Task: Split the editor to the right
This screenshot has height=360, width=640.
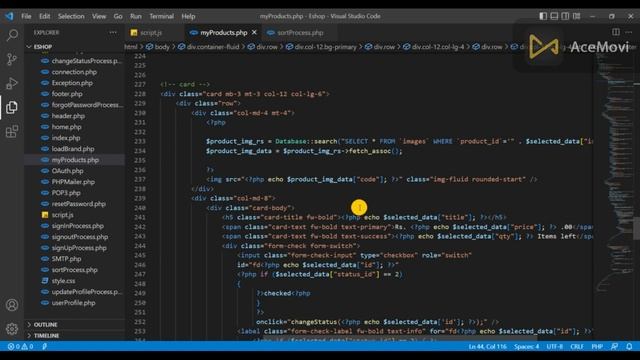Action: pos(616,32)
